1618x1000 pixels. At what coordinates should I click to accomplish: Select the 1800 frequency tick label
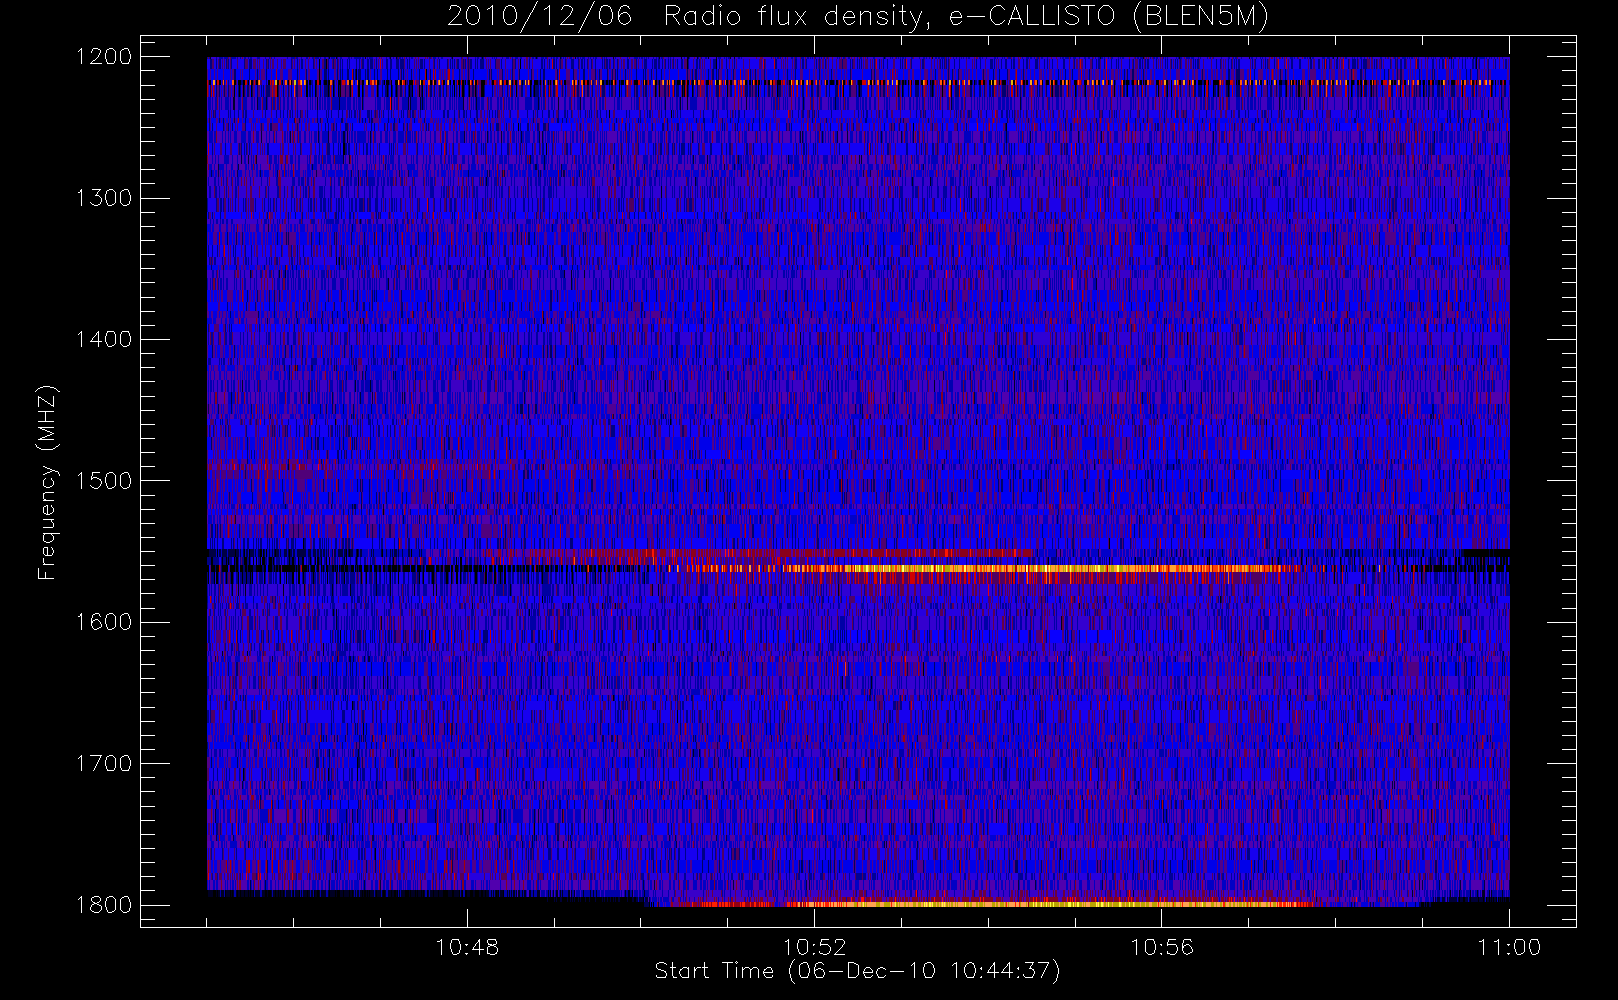pyautogui.click(x=104, y=905)
